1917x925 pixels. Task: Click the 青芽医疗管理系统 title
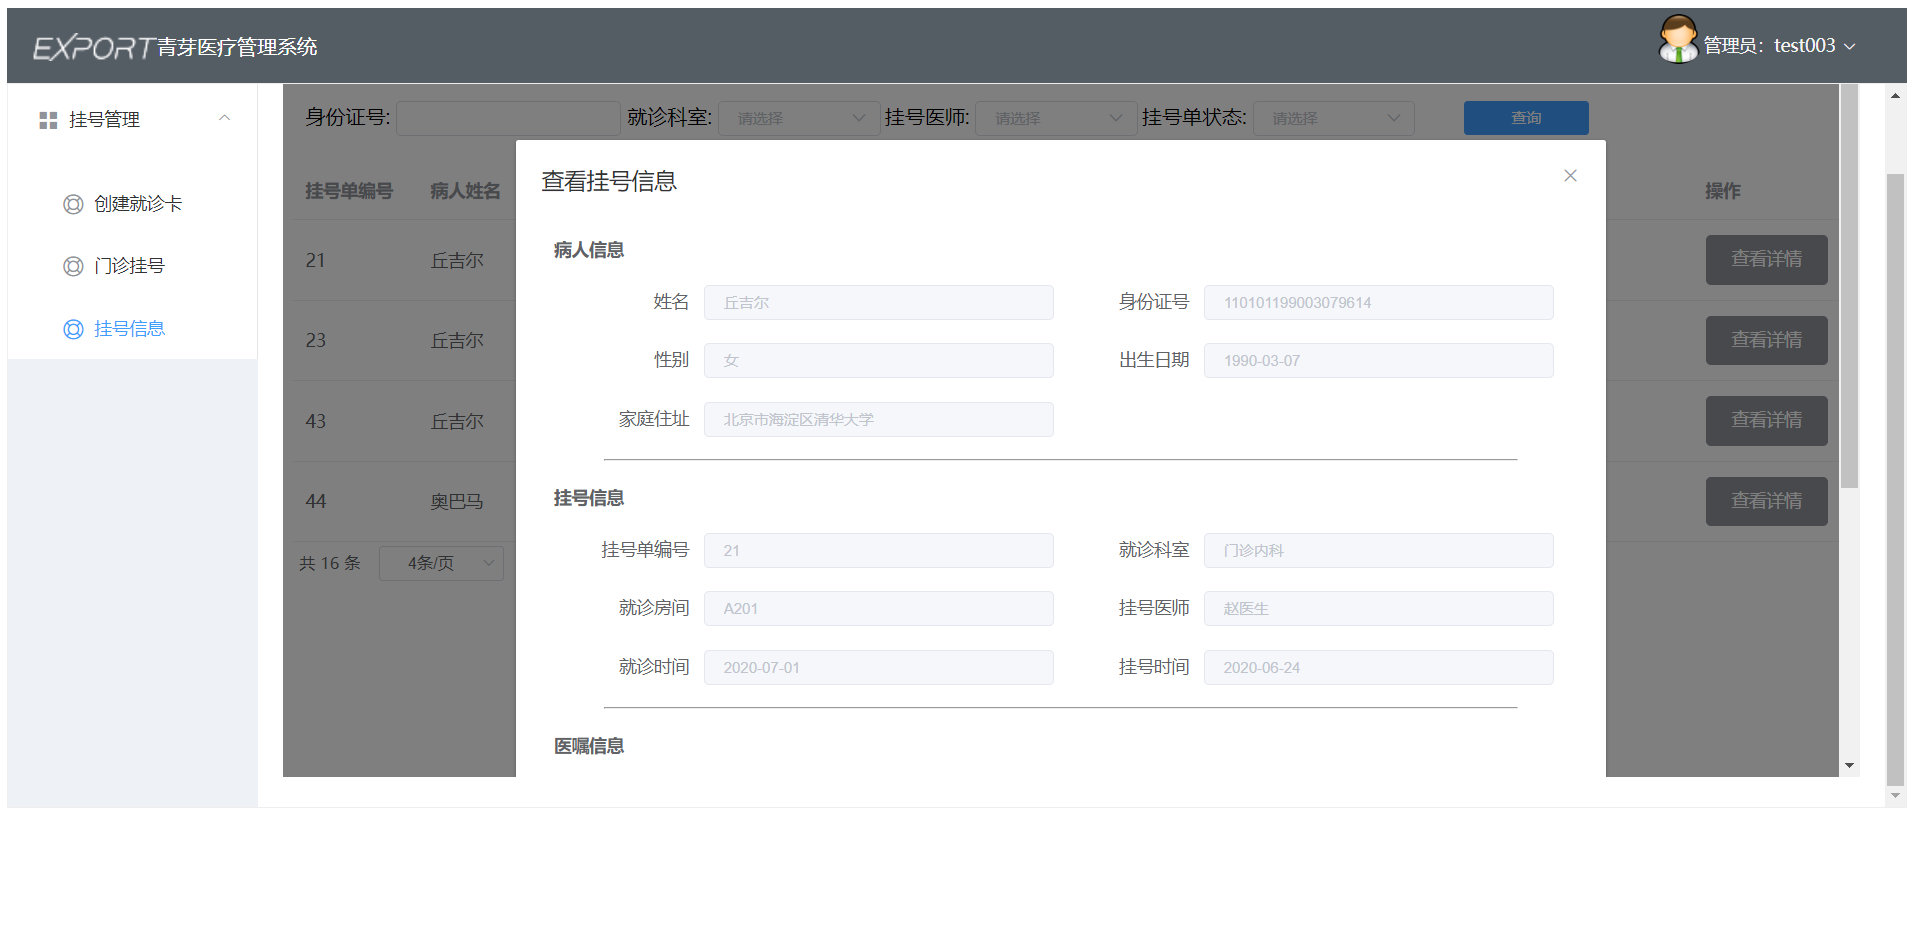tap(237, 47)
